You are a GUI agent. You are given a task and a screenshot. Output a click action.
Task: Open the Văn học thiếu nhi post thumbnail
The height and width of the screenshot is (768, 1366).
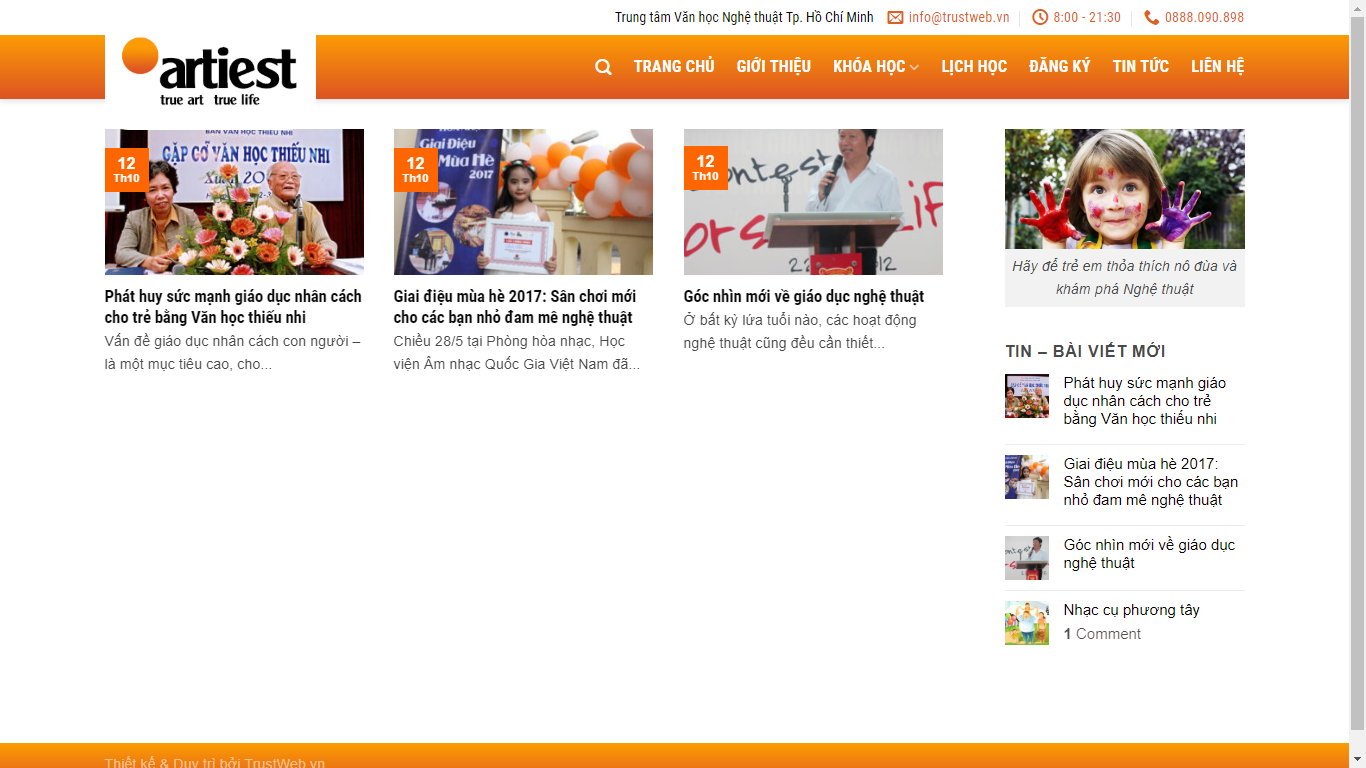pos(234,202)
